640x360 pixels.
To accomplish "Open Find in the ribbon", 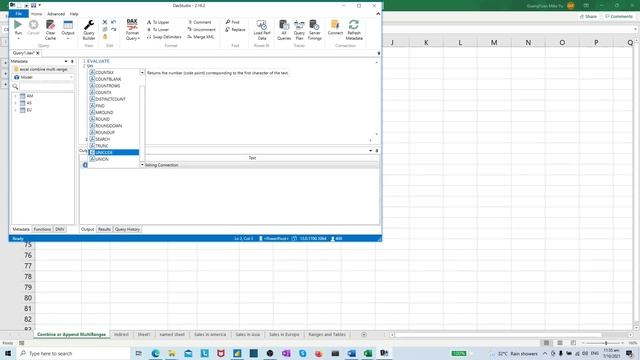I will click(x=233, y=22).
